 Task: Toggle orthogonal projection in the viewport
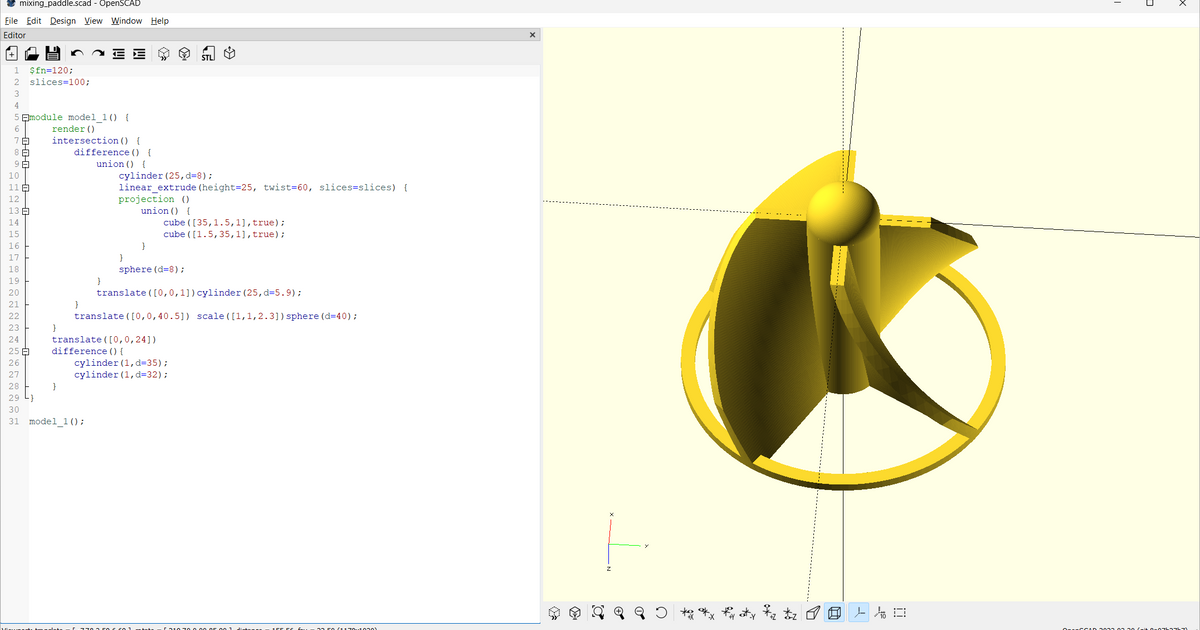pyautogui.click(x=836, y=612)
